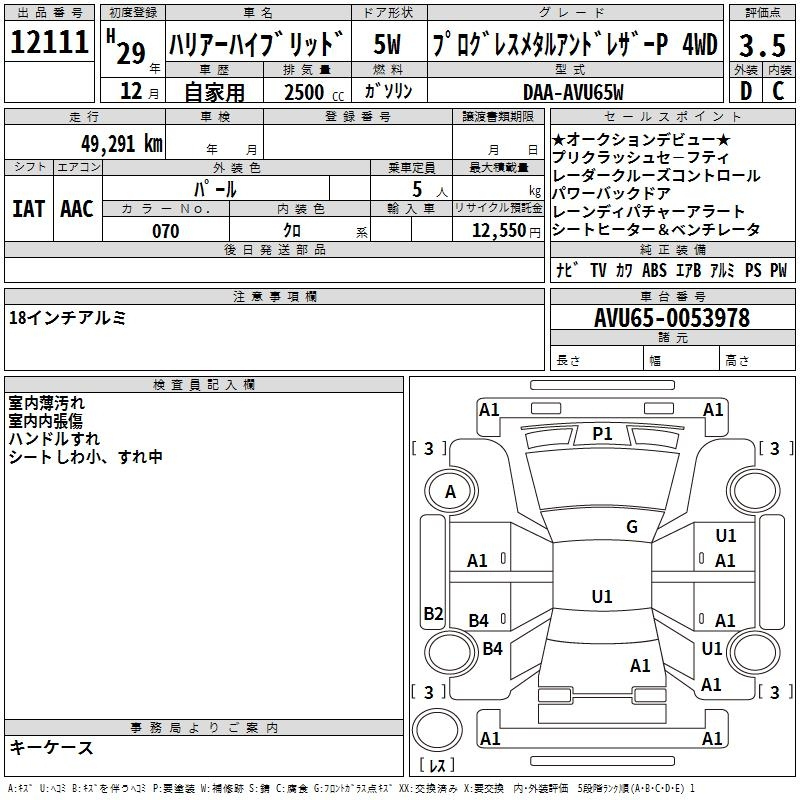Viewport: 800px width, 800px height.
Task: Select the shift type IAT
Action: point(28,209)
